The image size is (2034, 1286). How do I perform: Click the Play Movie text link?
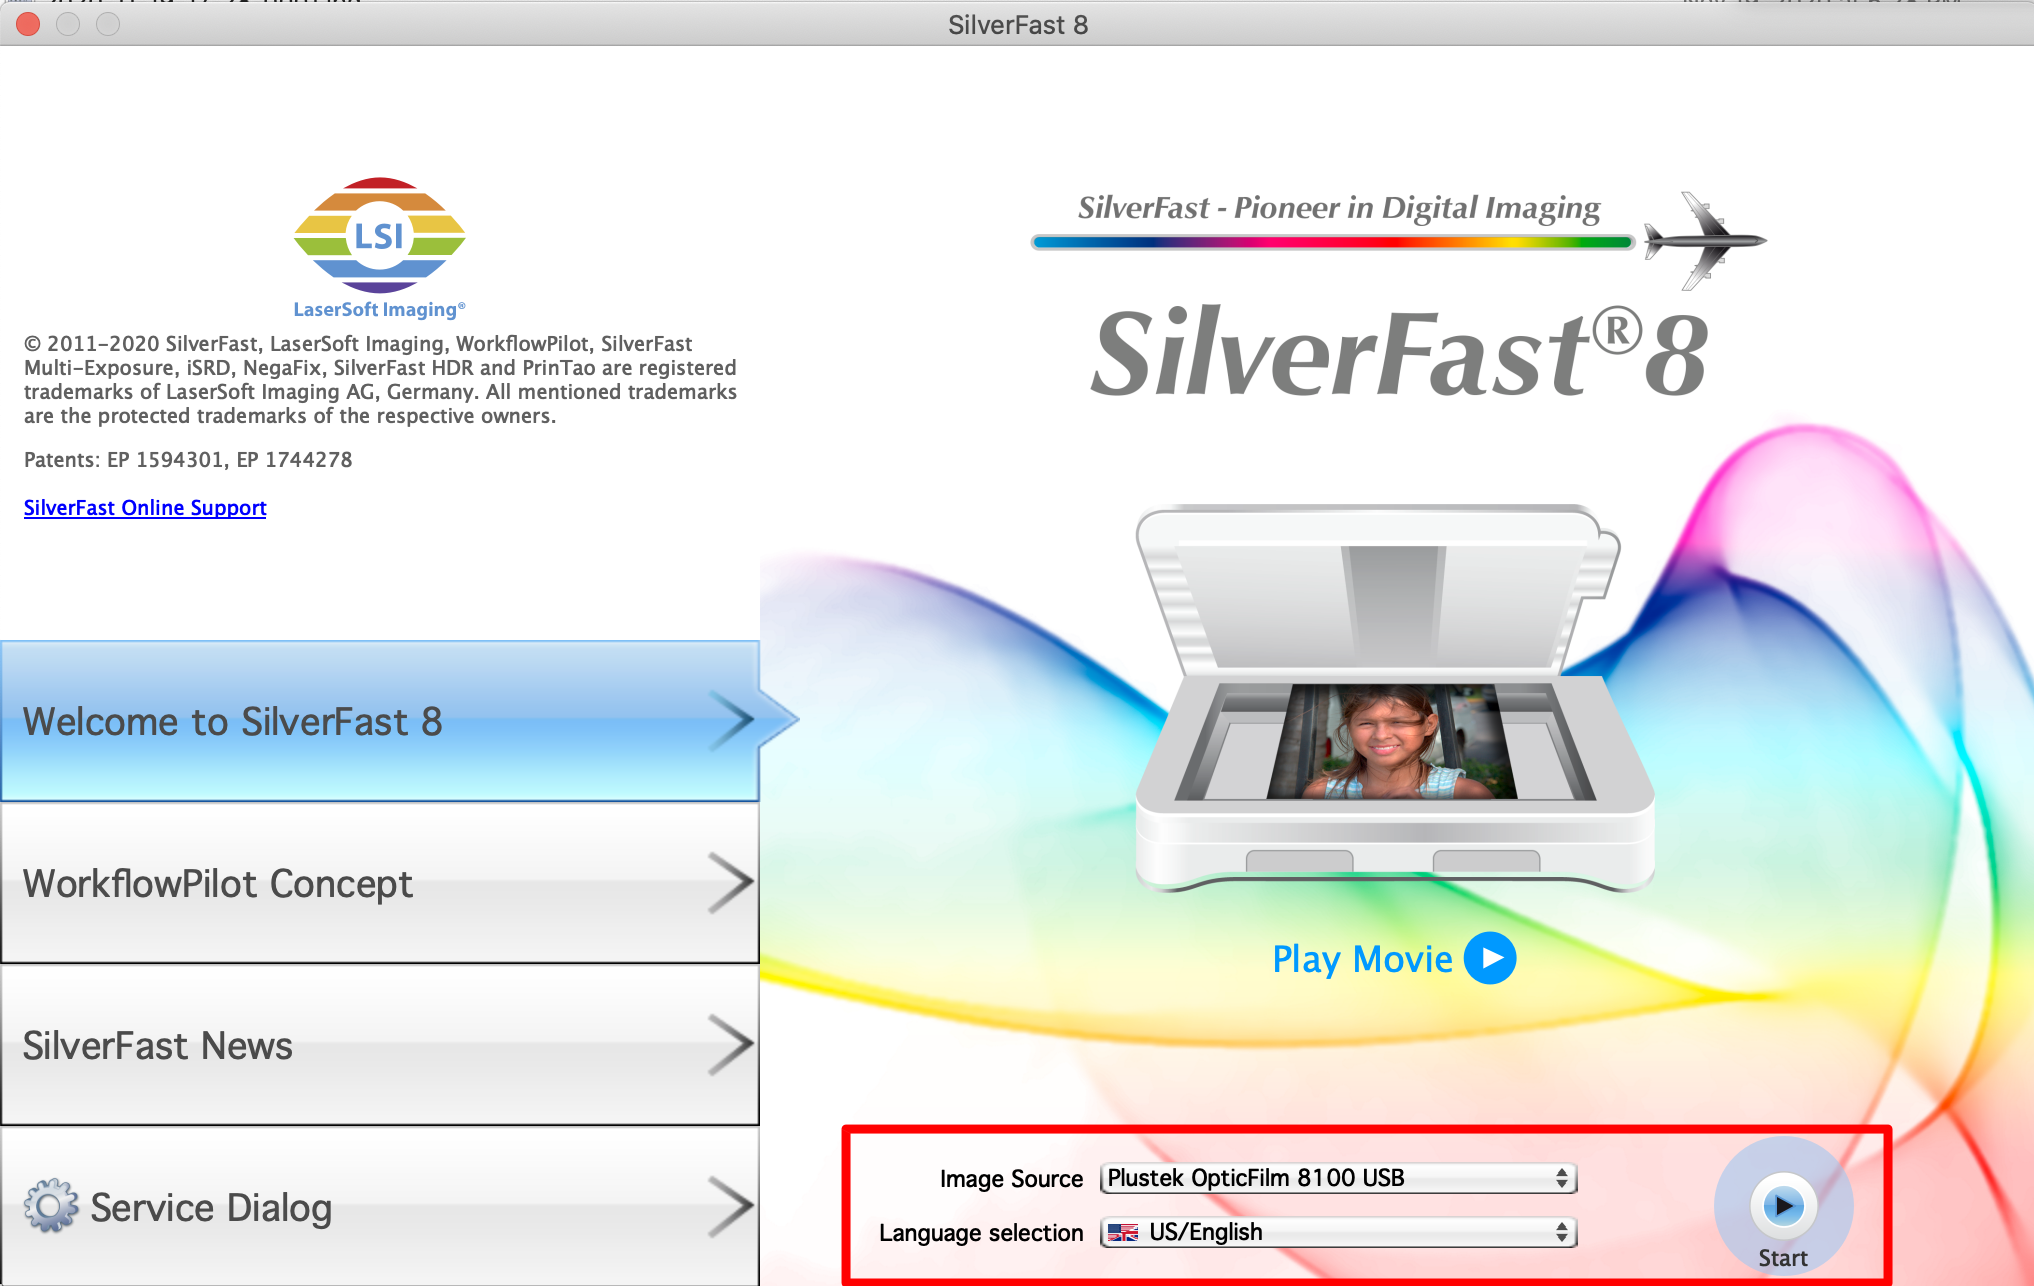click(1362, 959)
